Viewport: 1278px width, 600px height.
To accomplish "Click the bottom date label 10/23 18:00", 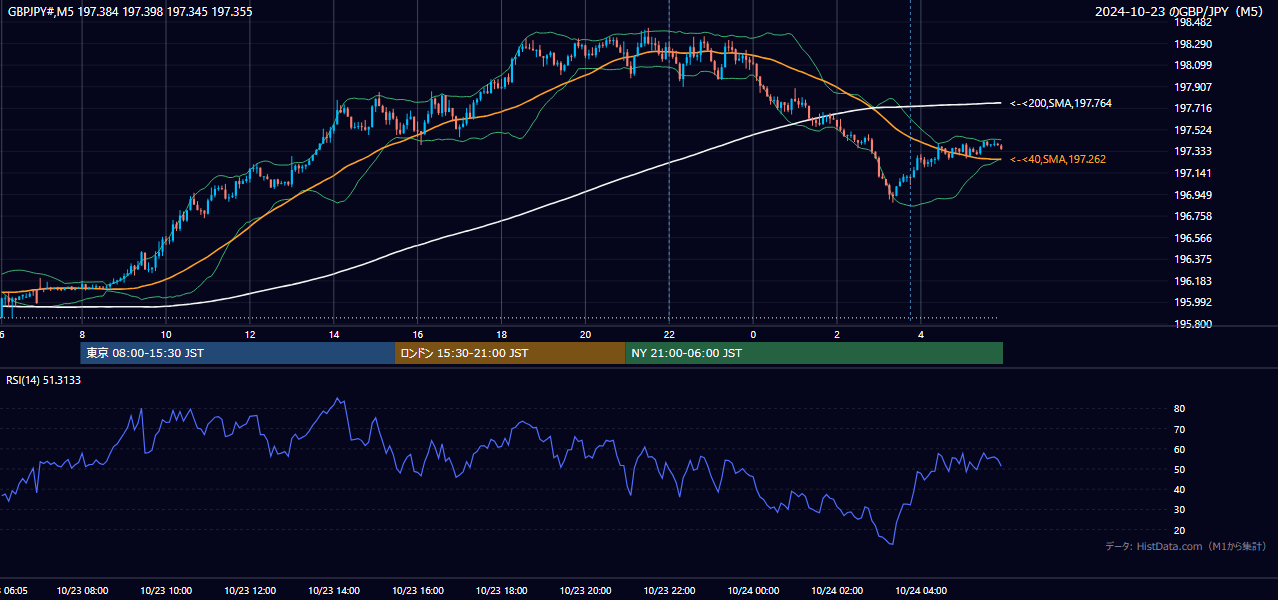I will tap(502, 591).
